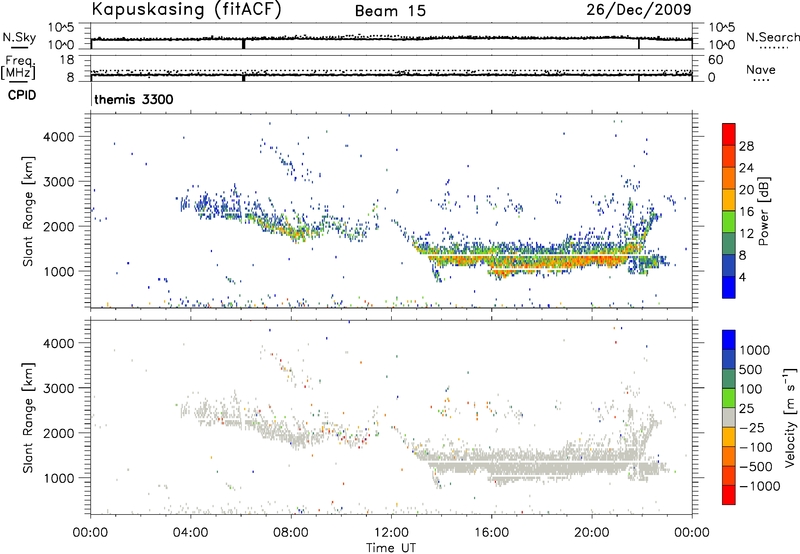
Task: Click the '16:00' time axis tick label
Action: [x=491, y=533]
